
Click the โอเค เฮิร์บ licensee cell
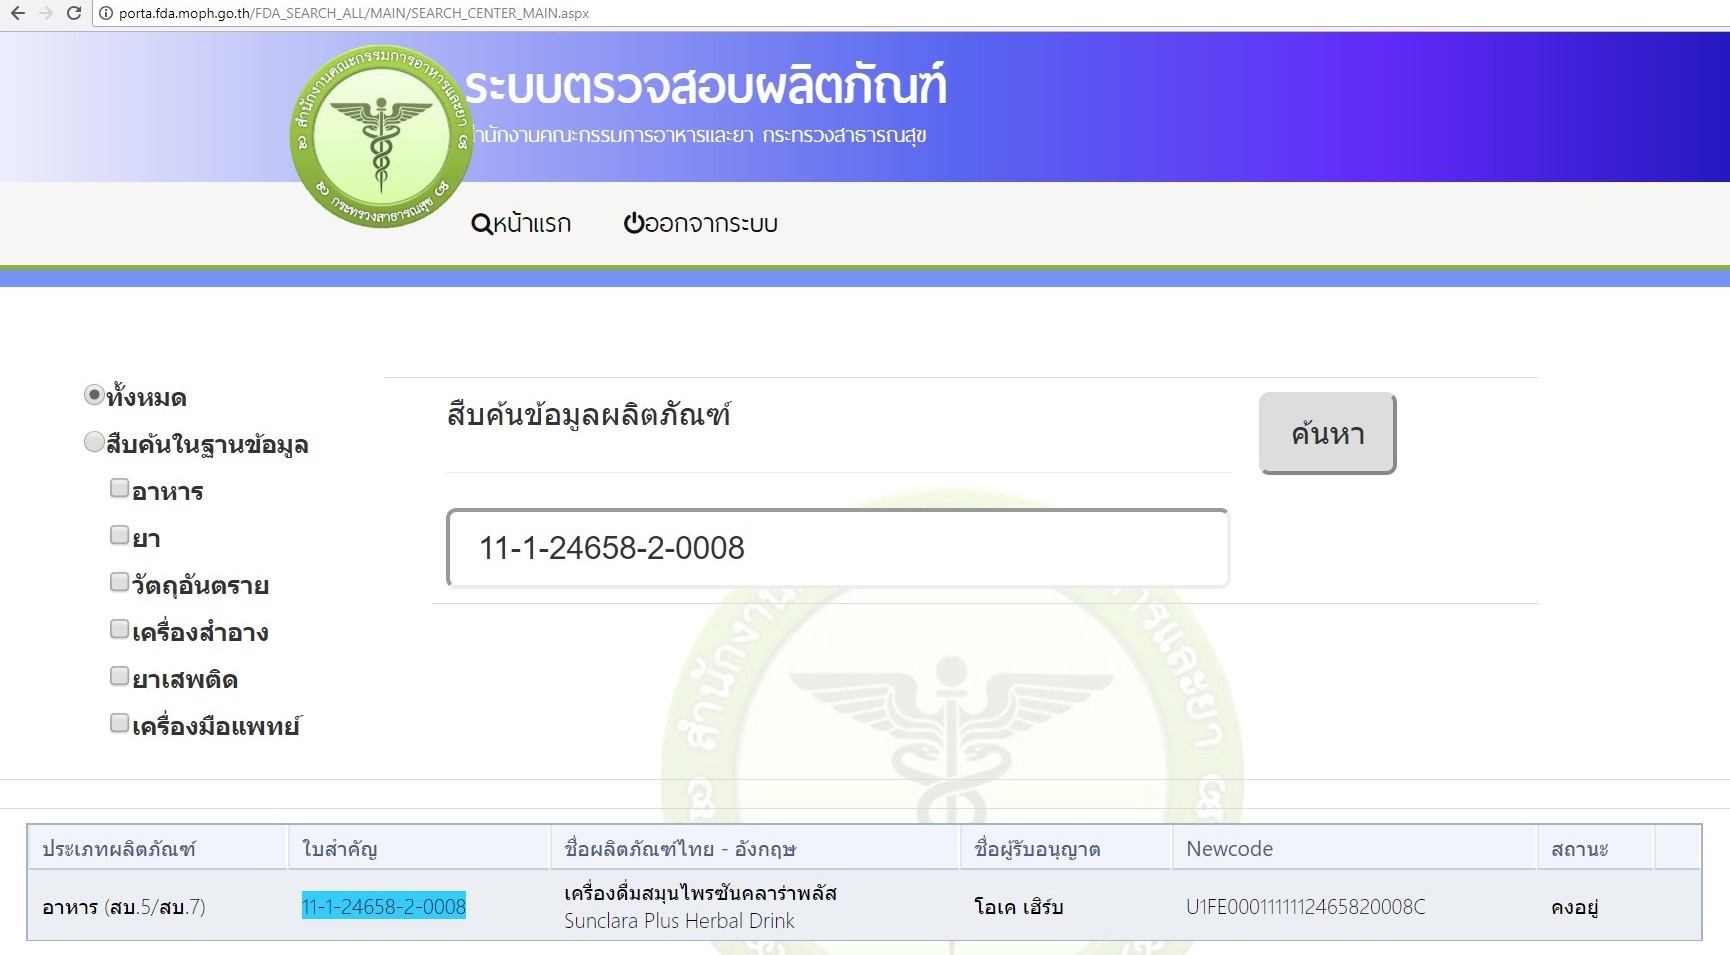click(1019, 907)
